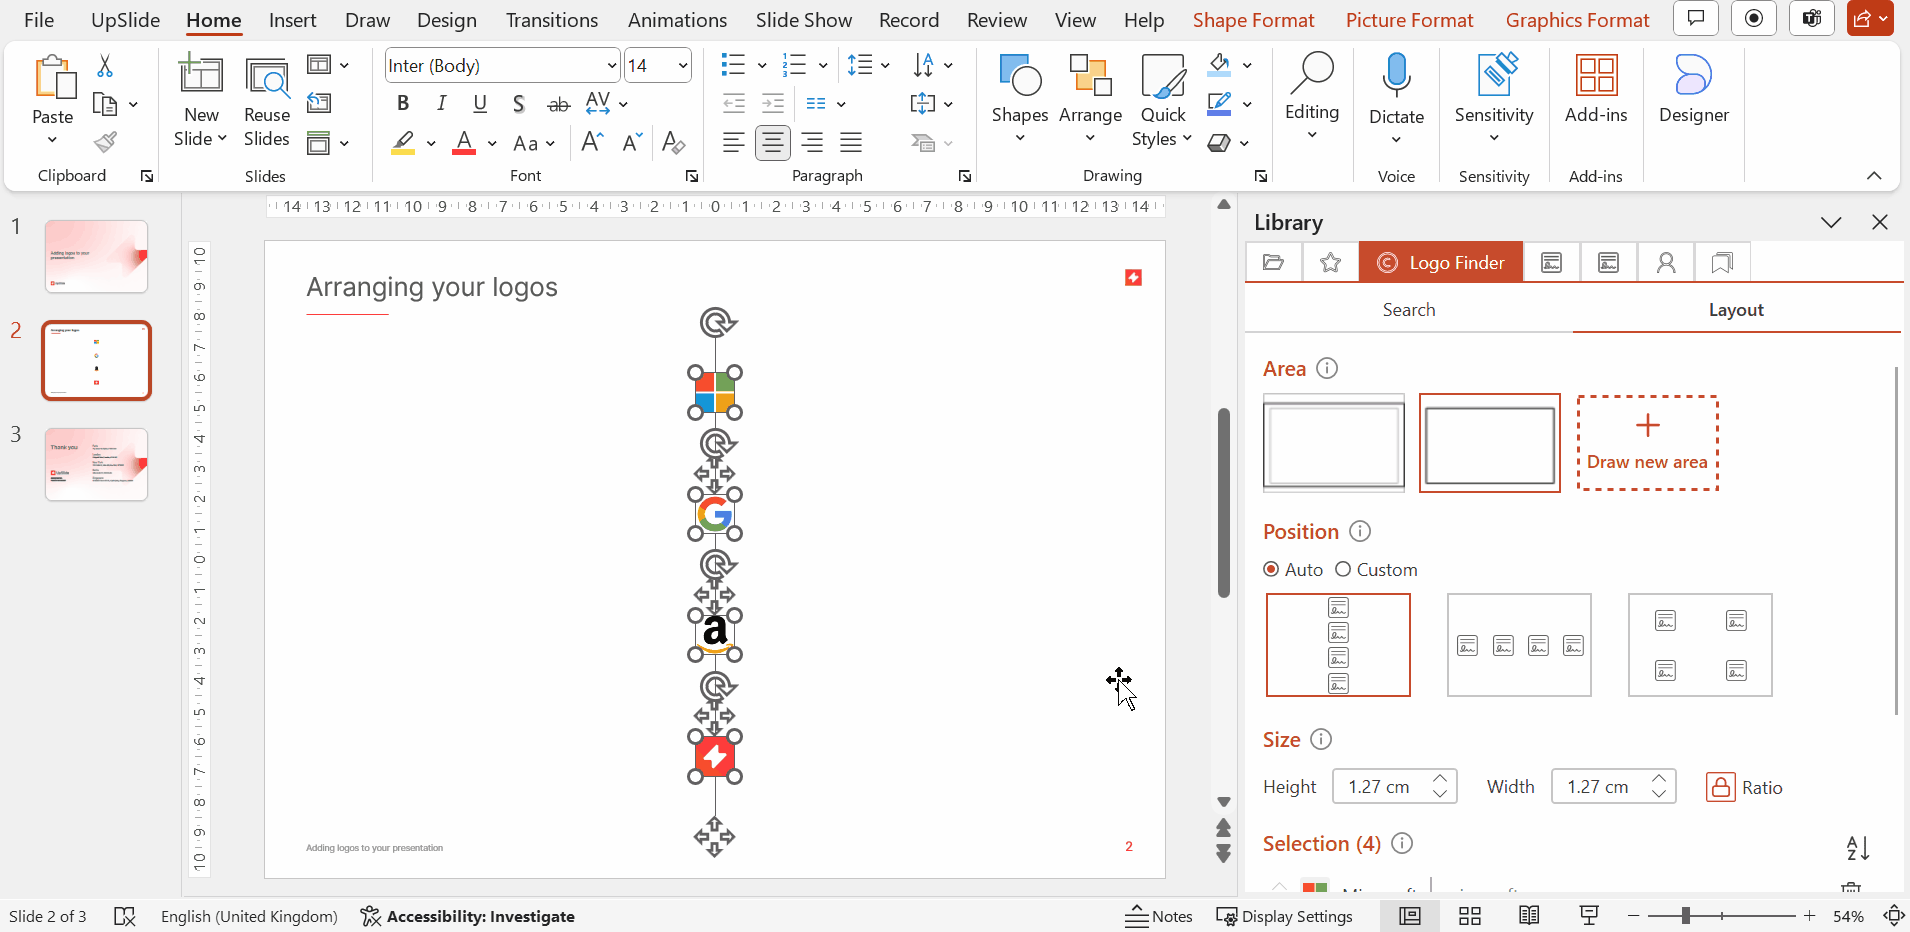Switch to the Search tab in Logo Finder
Image resolution: width=1910 pixels, height=932 pixels.
[1408, 310]
